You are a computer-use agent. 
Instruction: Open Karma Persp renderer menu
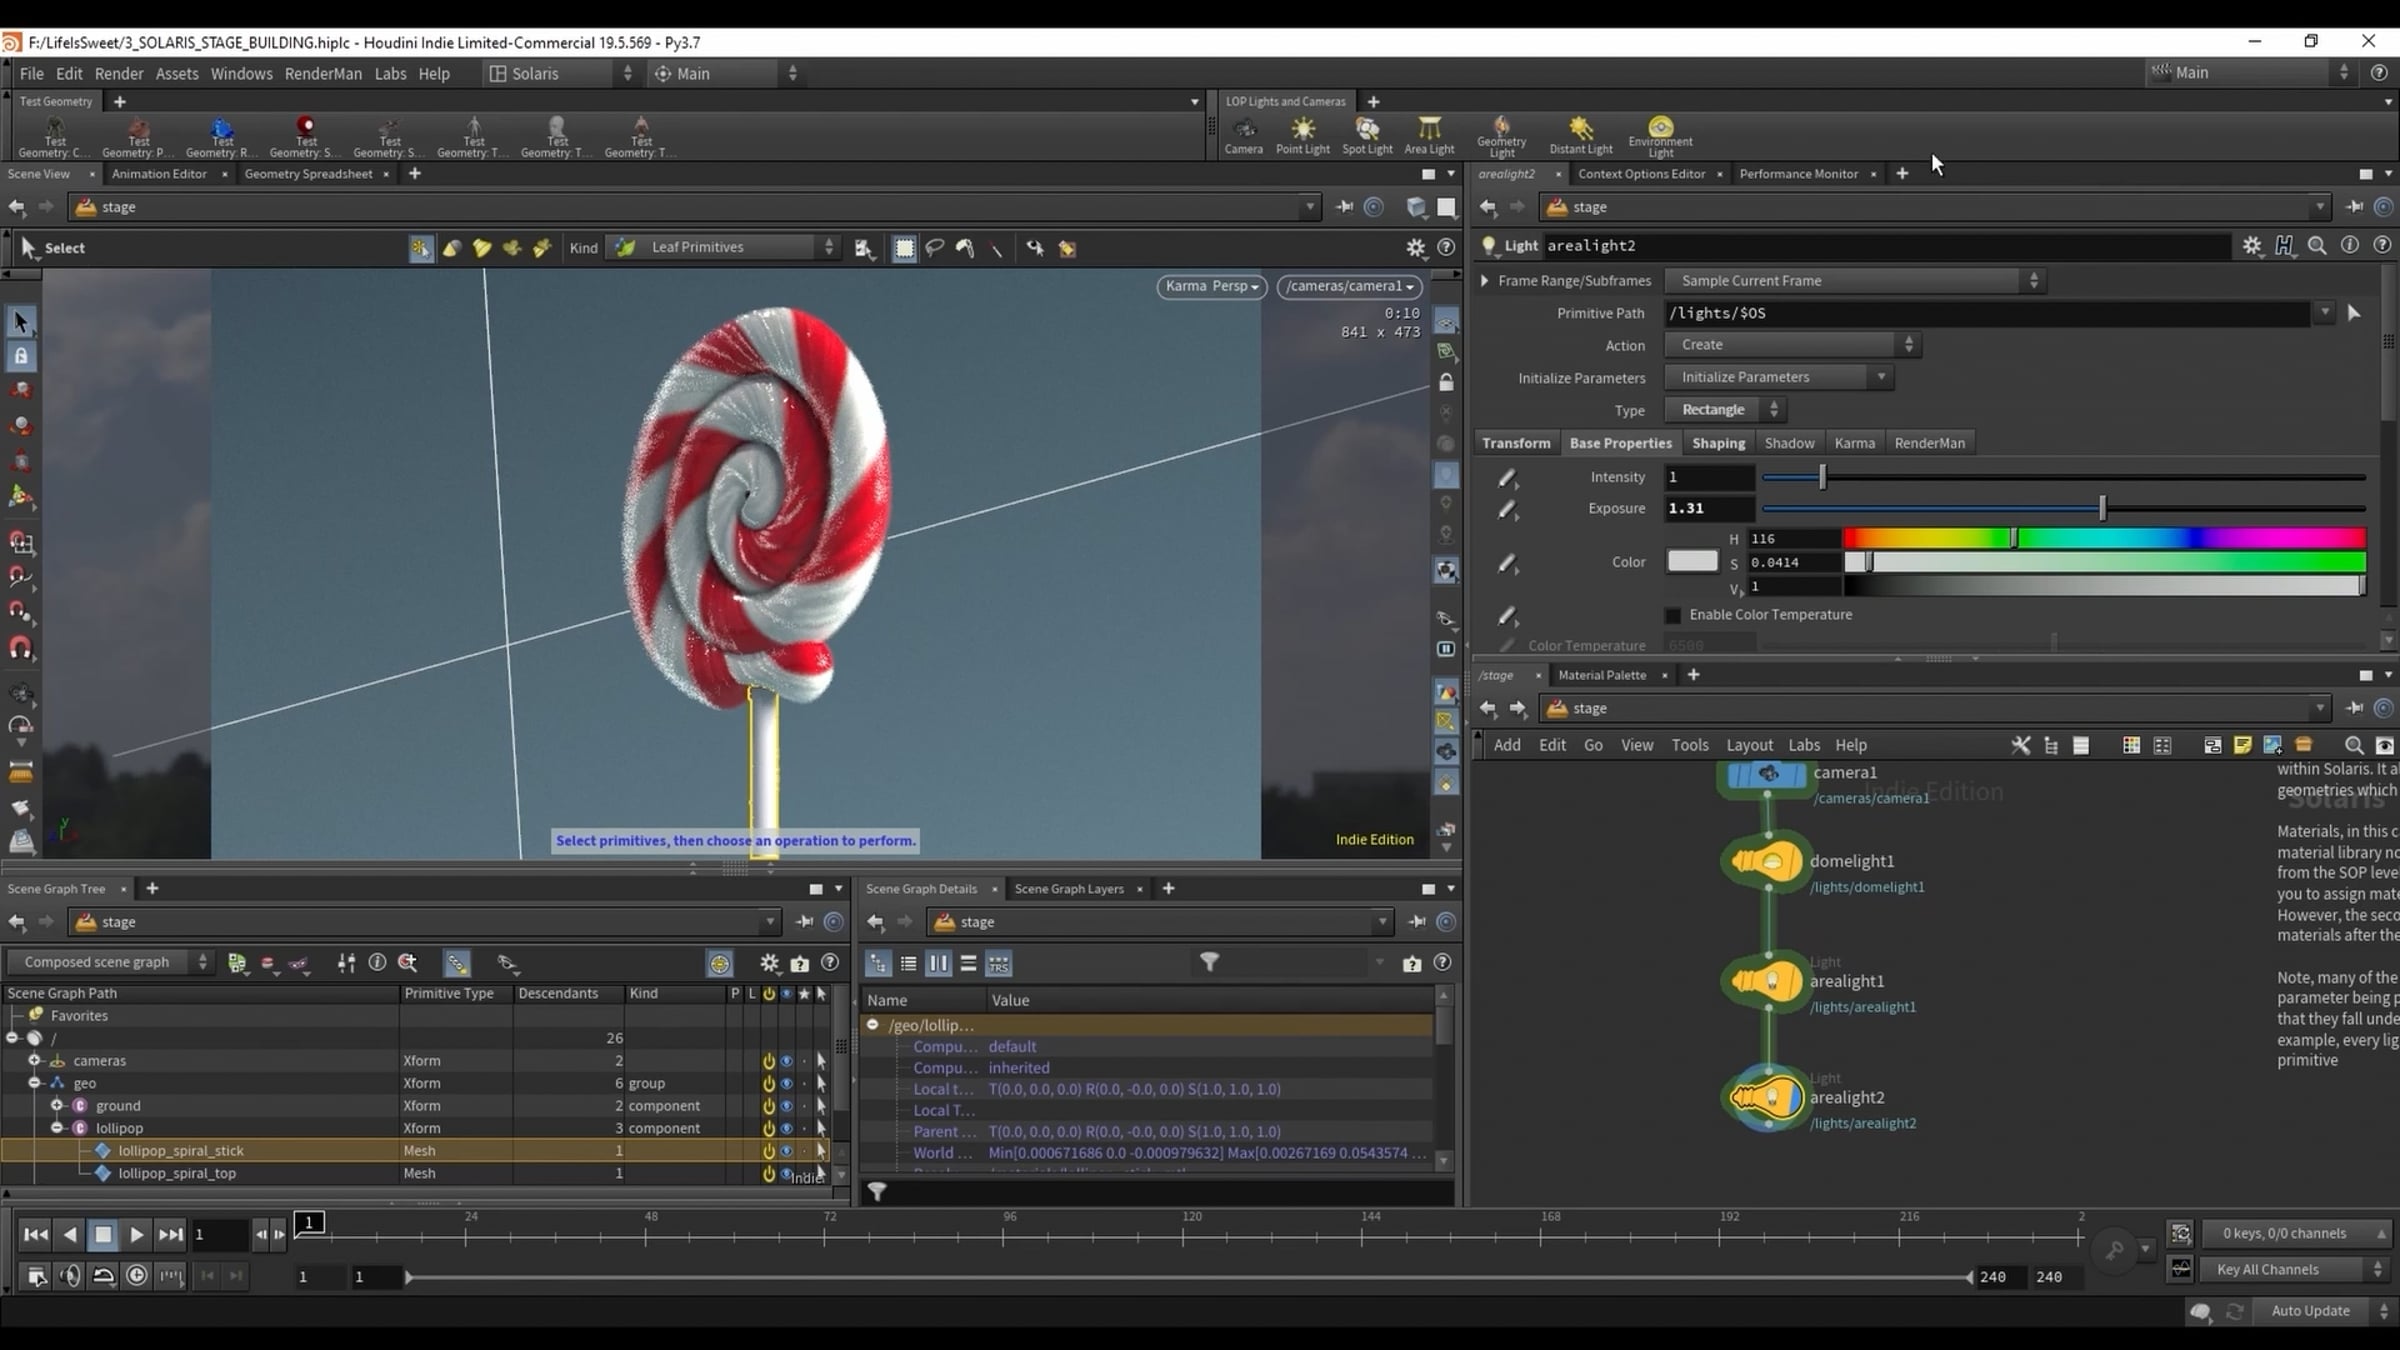coord(1212,286)
